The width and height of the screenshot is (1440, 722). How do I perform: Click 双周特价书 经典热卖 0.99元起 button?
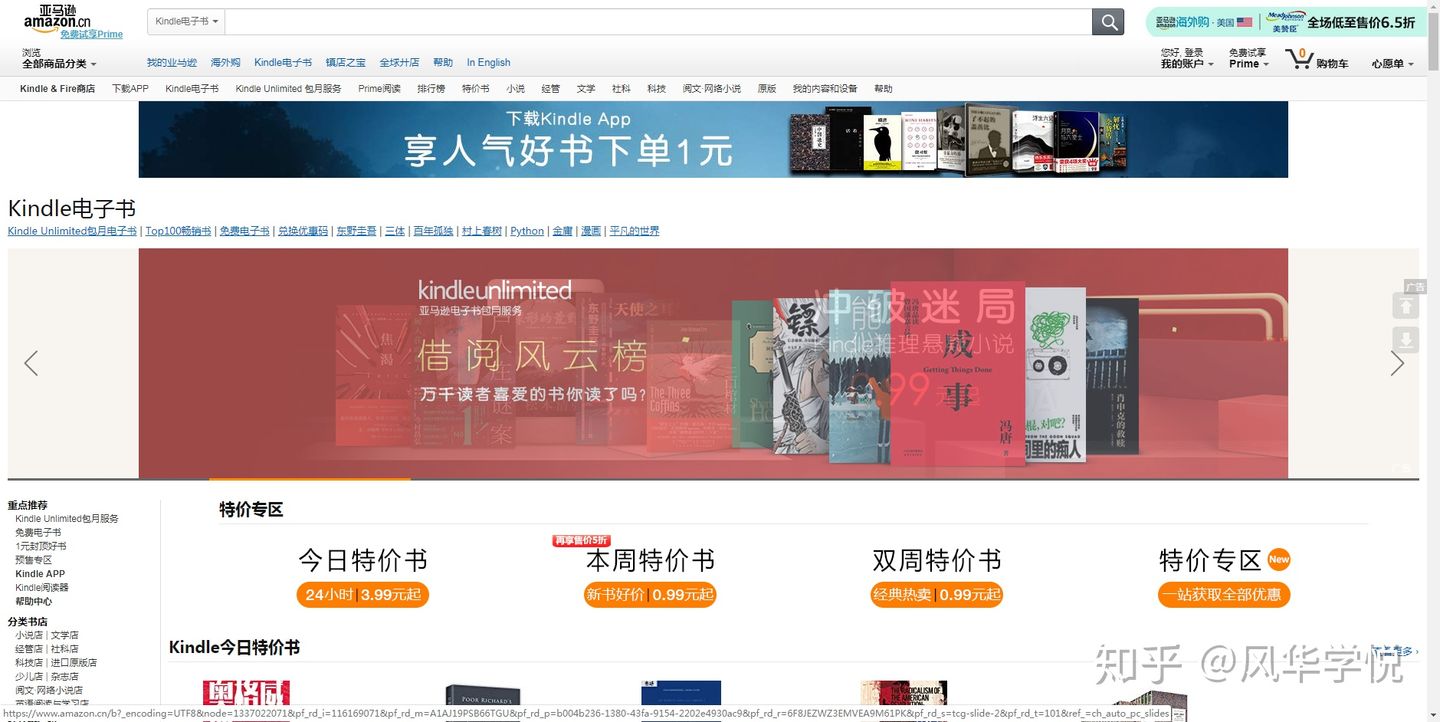pos(937,594)
